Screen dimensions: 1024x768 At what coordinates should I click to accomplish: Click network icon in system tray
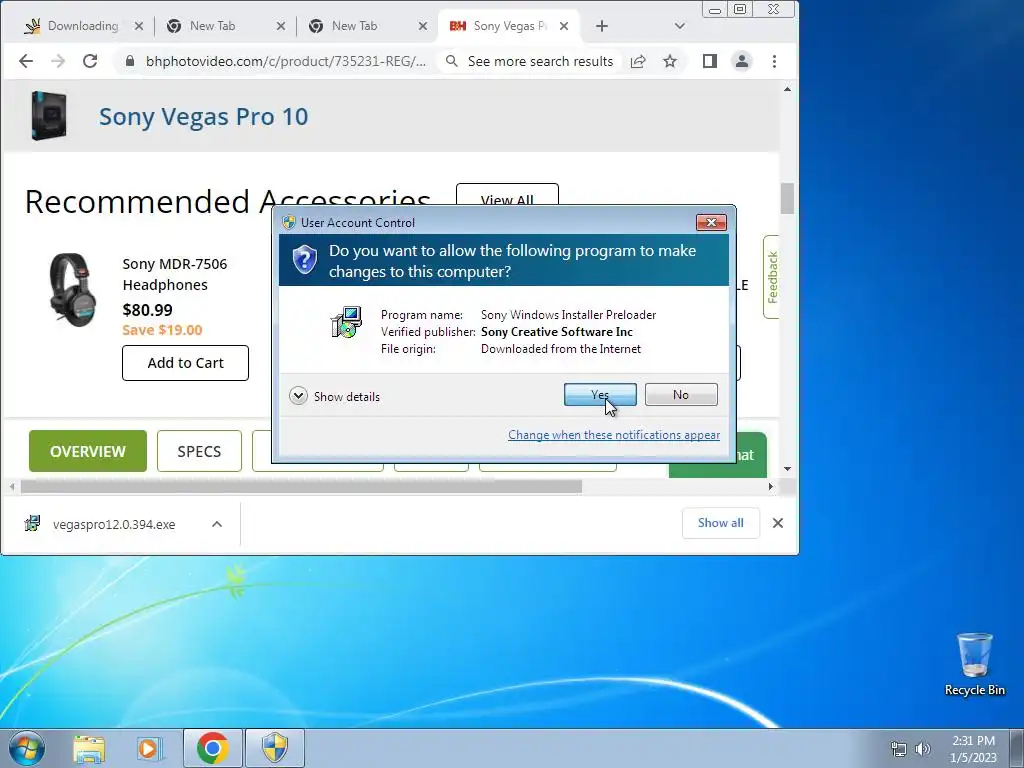[x=899, y=749]
